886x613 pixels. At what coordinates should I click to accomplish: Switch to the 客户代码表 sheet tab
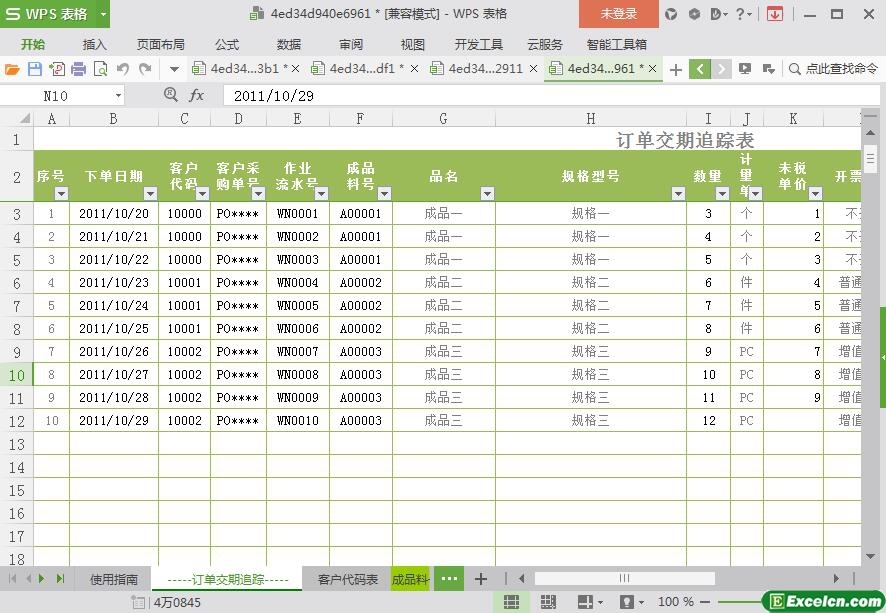click(x=347, y=579)
